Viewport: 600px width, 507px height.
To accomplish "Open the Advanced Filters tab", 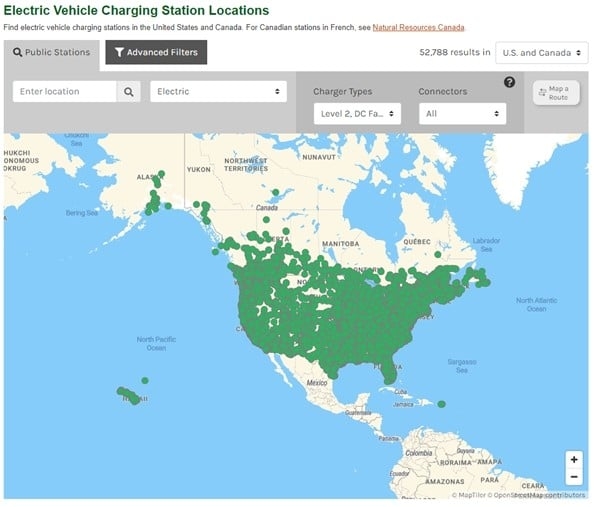I will click(156, 52).
